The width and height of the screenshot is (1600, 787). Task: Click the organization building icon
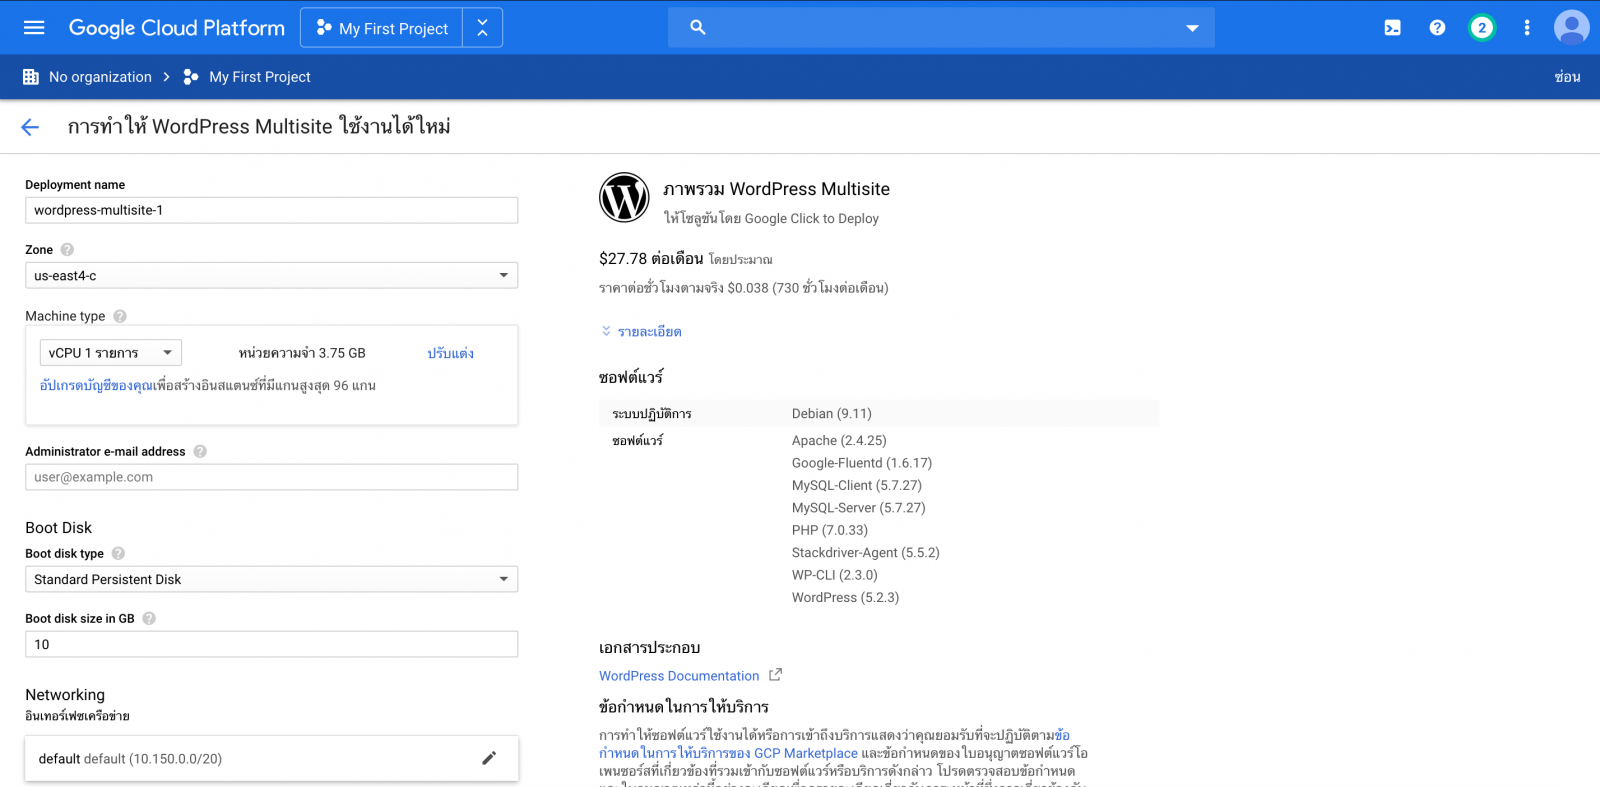[31, 77]
